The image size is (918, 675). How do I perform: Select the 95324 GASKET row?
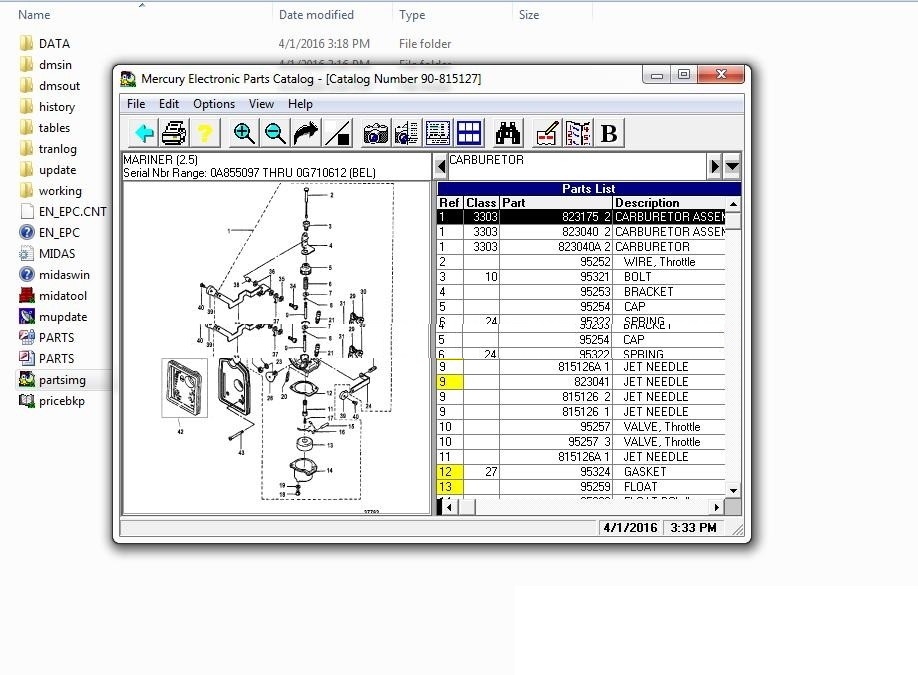click(581, 472)
